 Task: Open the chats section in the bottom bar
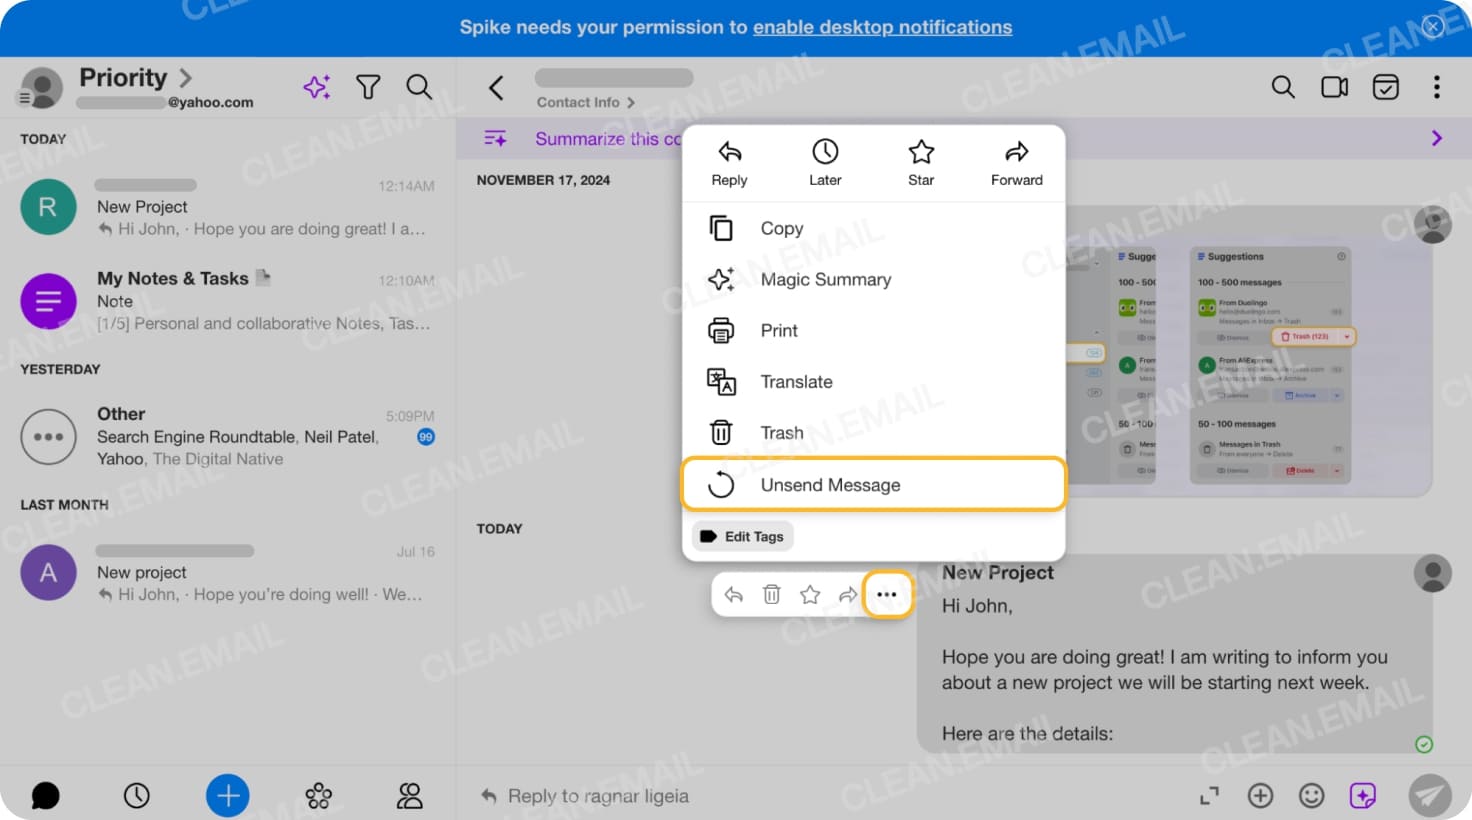click(45, 795)
